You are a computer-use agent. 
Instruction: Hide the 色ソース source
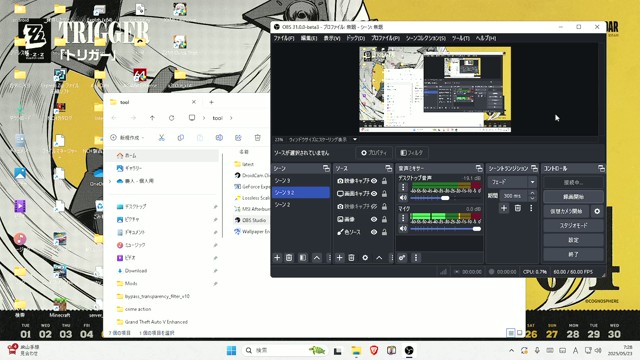[x=374, y=232]
